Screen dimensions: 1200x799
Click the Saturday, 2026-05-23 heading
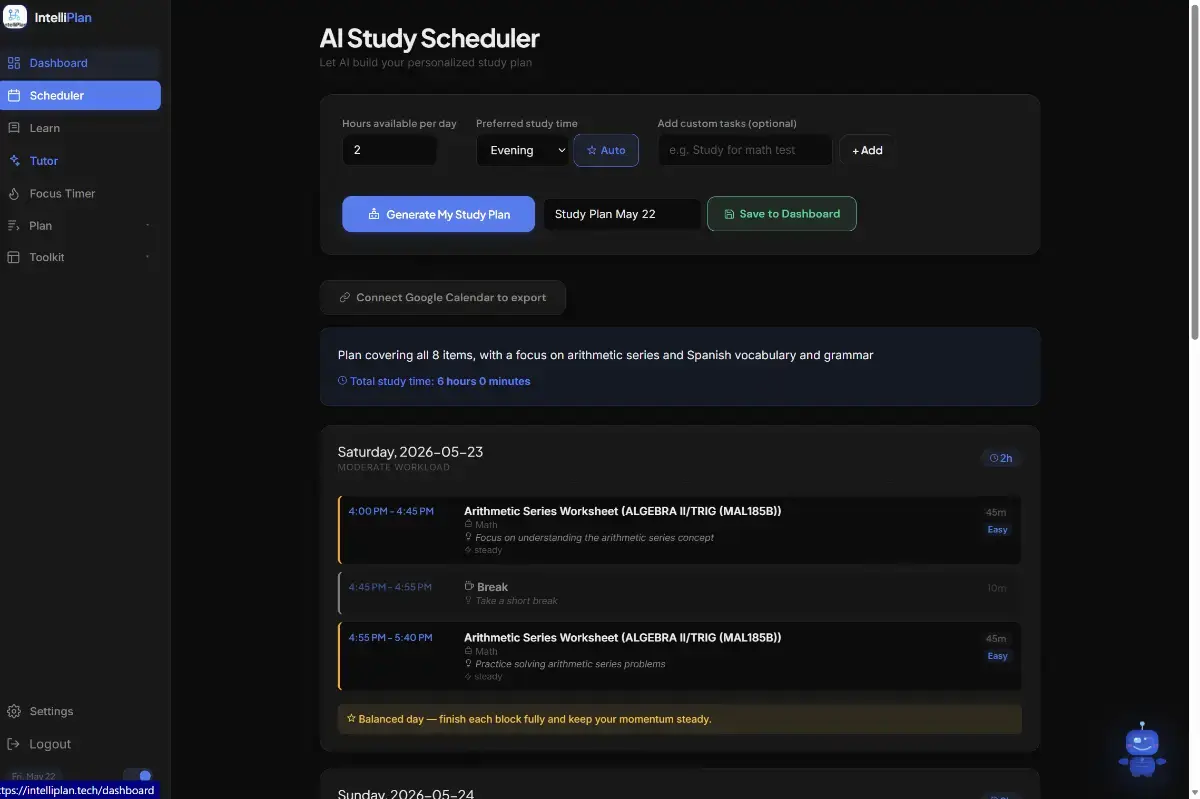[410, 452]
